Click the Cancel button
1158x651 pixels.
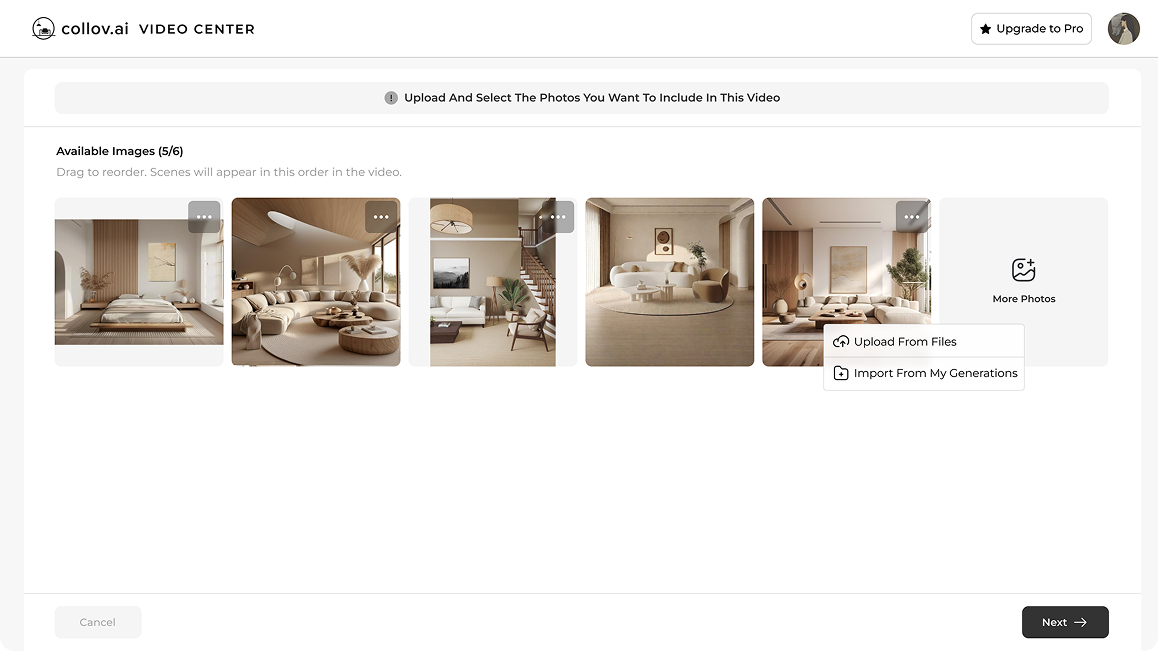pos(97,622)
